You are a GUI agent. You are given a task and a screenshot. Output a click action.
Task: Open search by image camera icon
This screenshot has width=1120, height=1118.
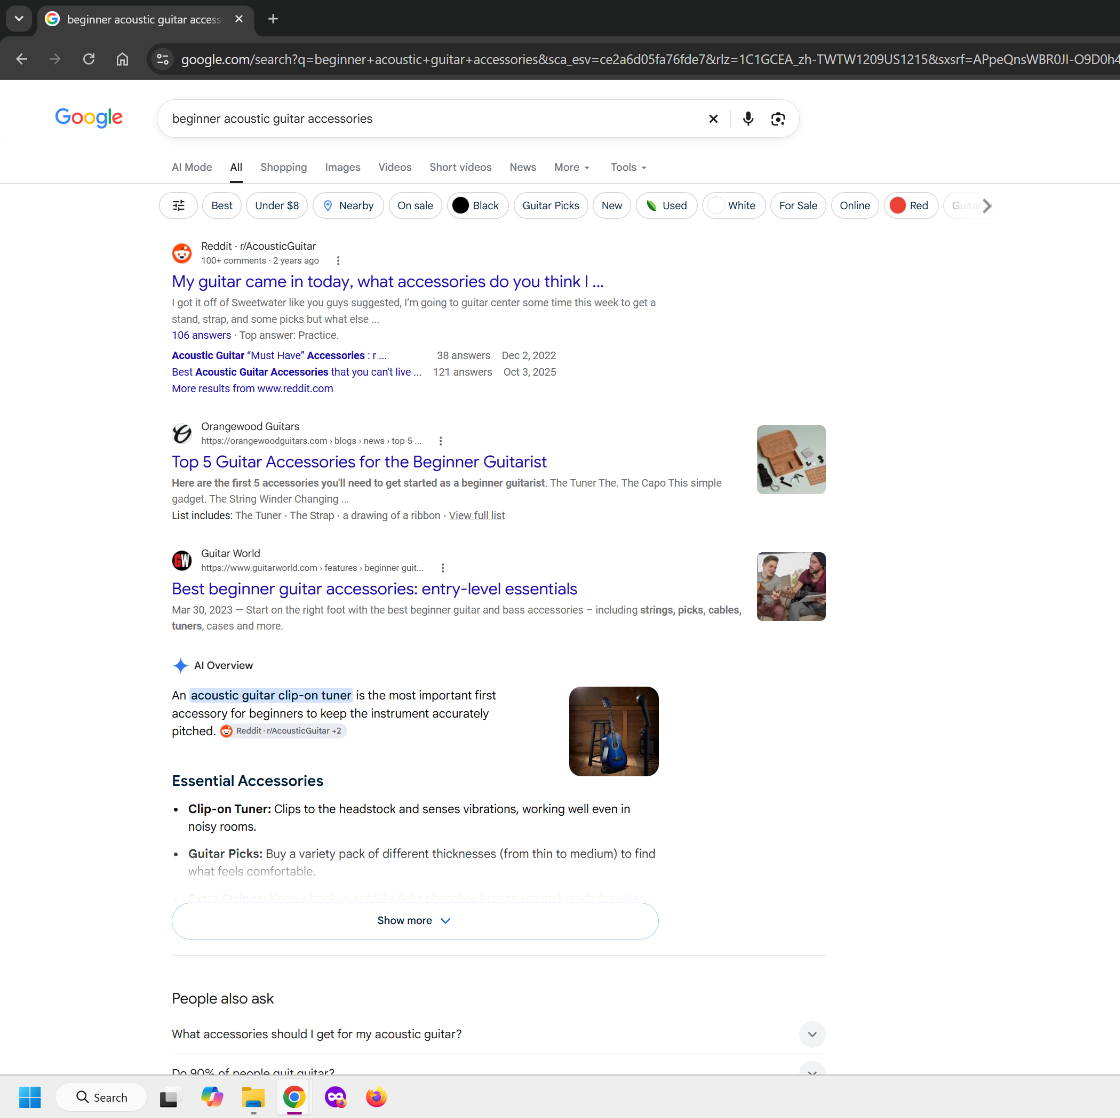coord(778,119)
